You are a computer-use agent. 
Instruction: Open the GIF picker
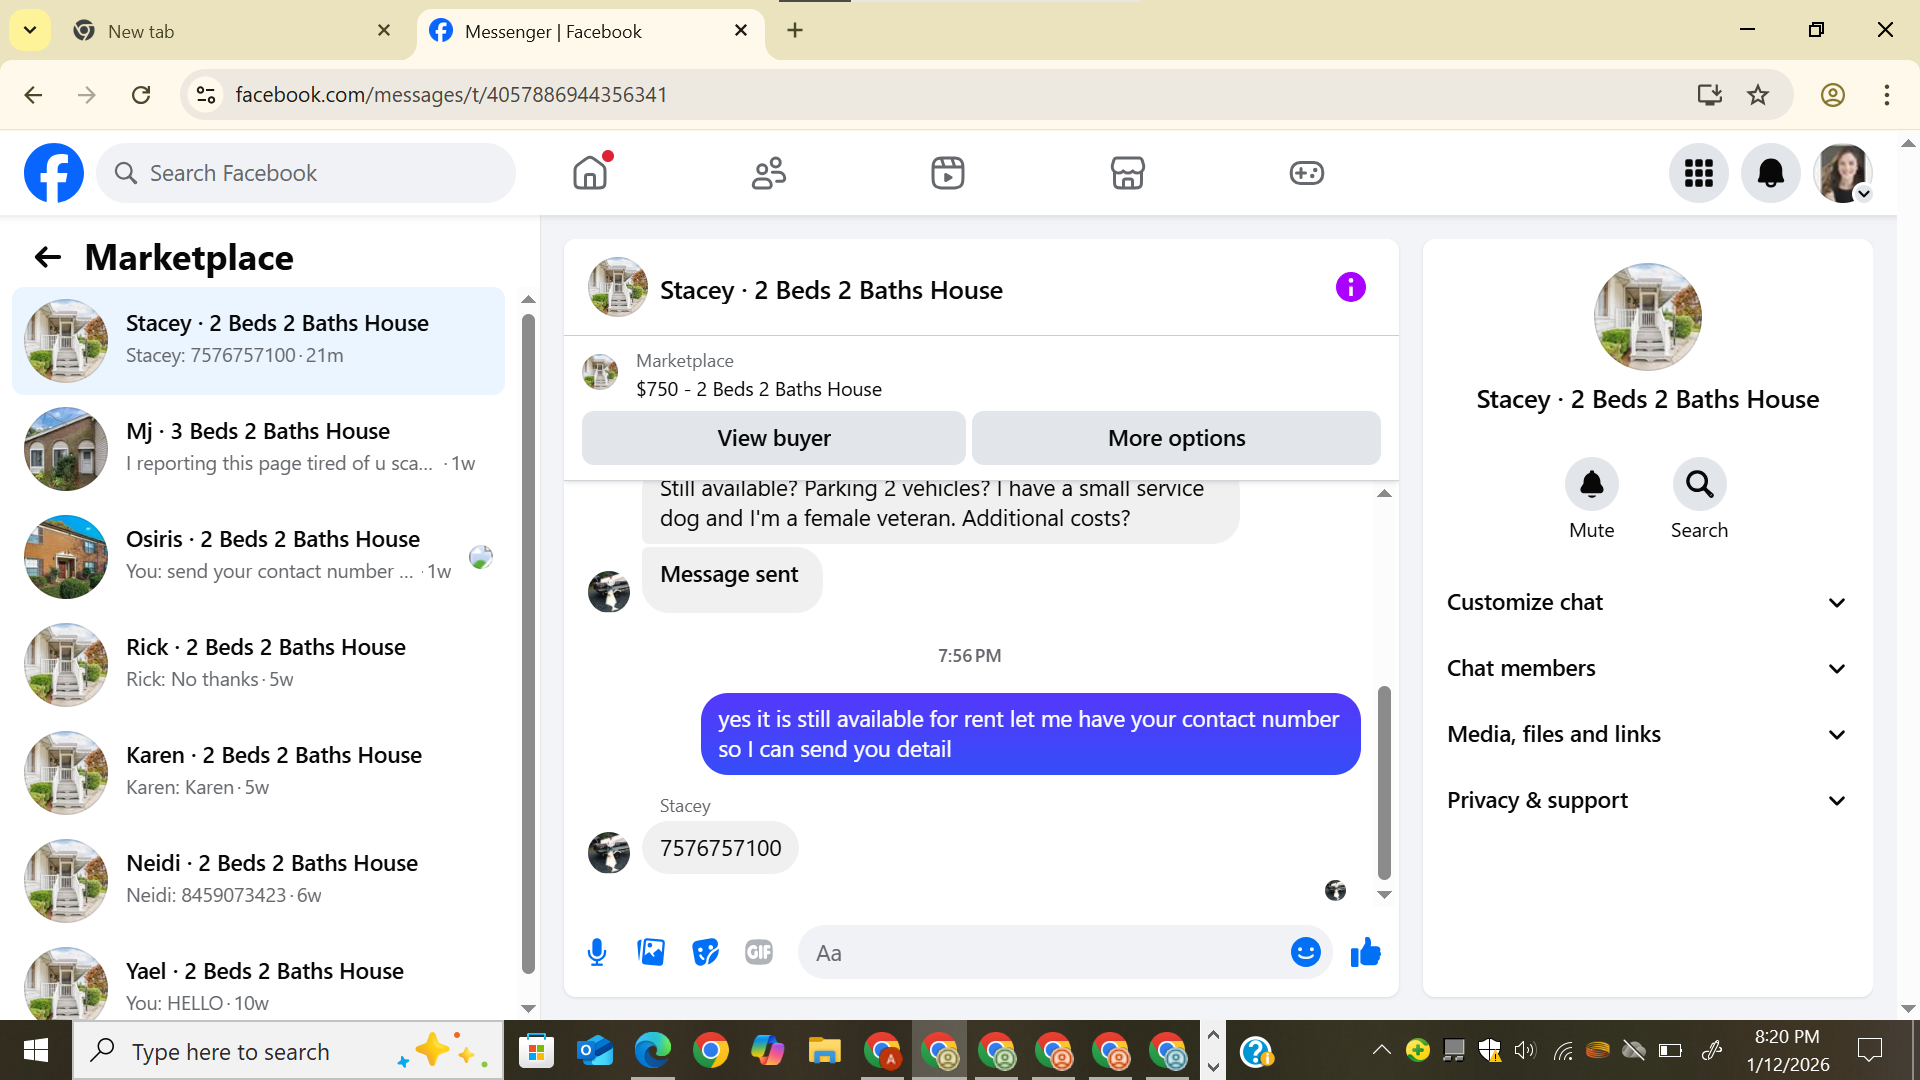tap(759, 952)
